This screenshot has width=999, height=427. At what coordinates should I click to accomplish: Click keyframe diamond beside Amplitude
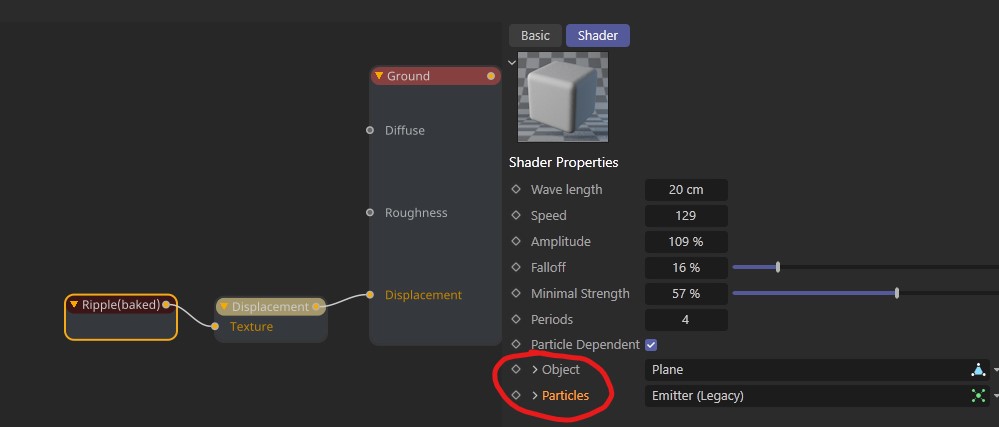click(x=516, y=241)
